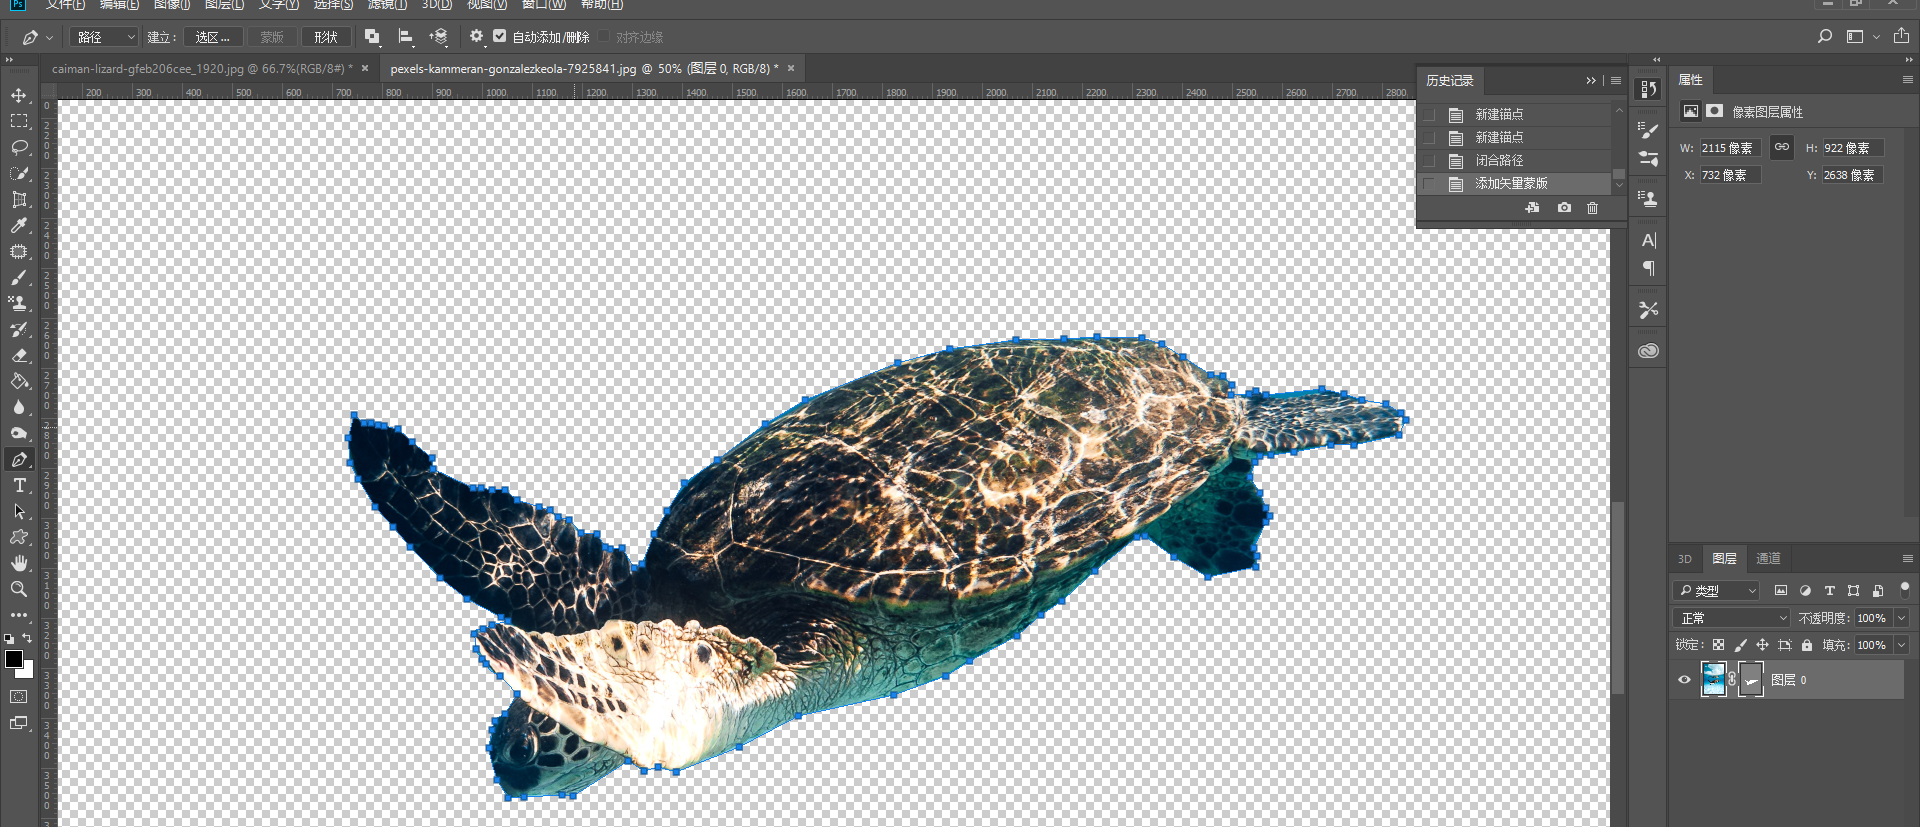Open the fill (填充) slider dropdown
The image size is (1920, 827).
click(x=1902, y=645)
